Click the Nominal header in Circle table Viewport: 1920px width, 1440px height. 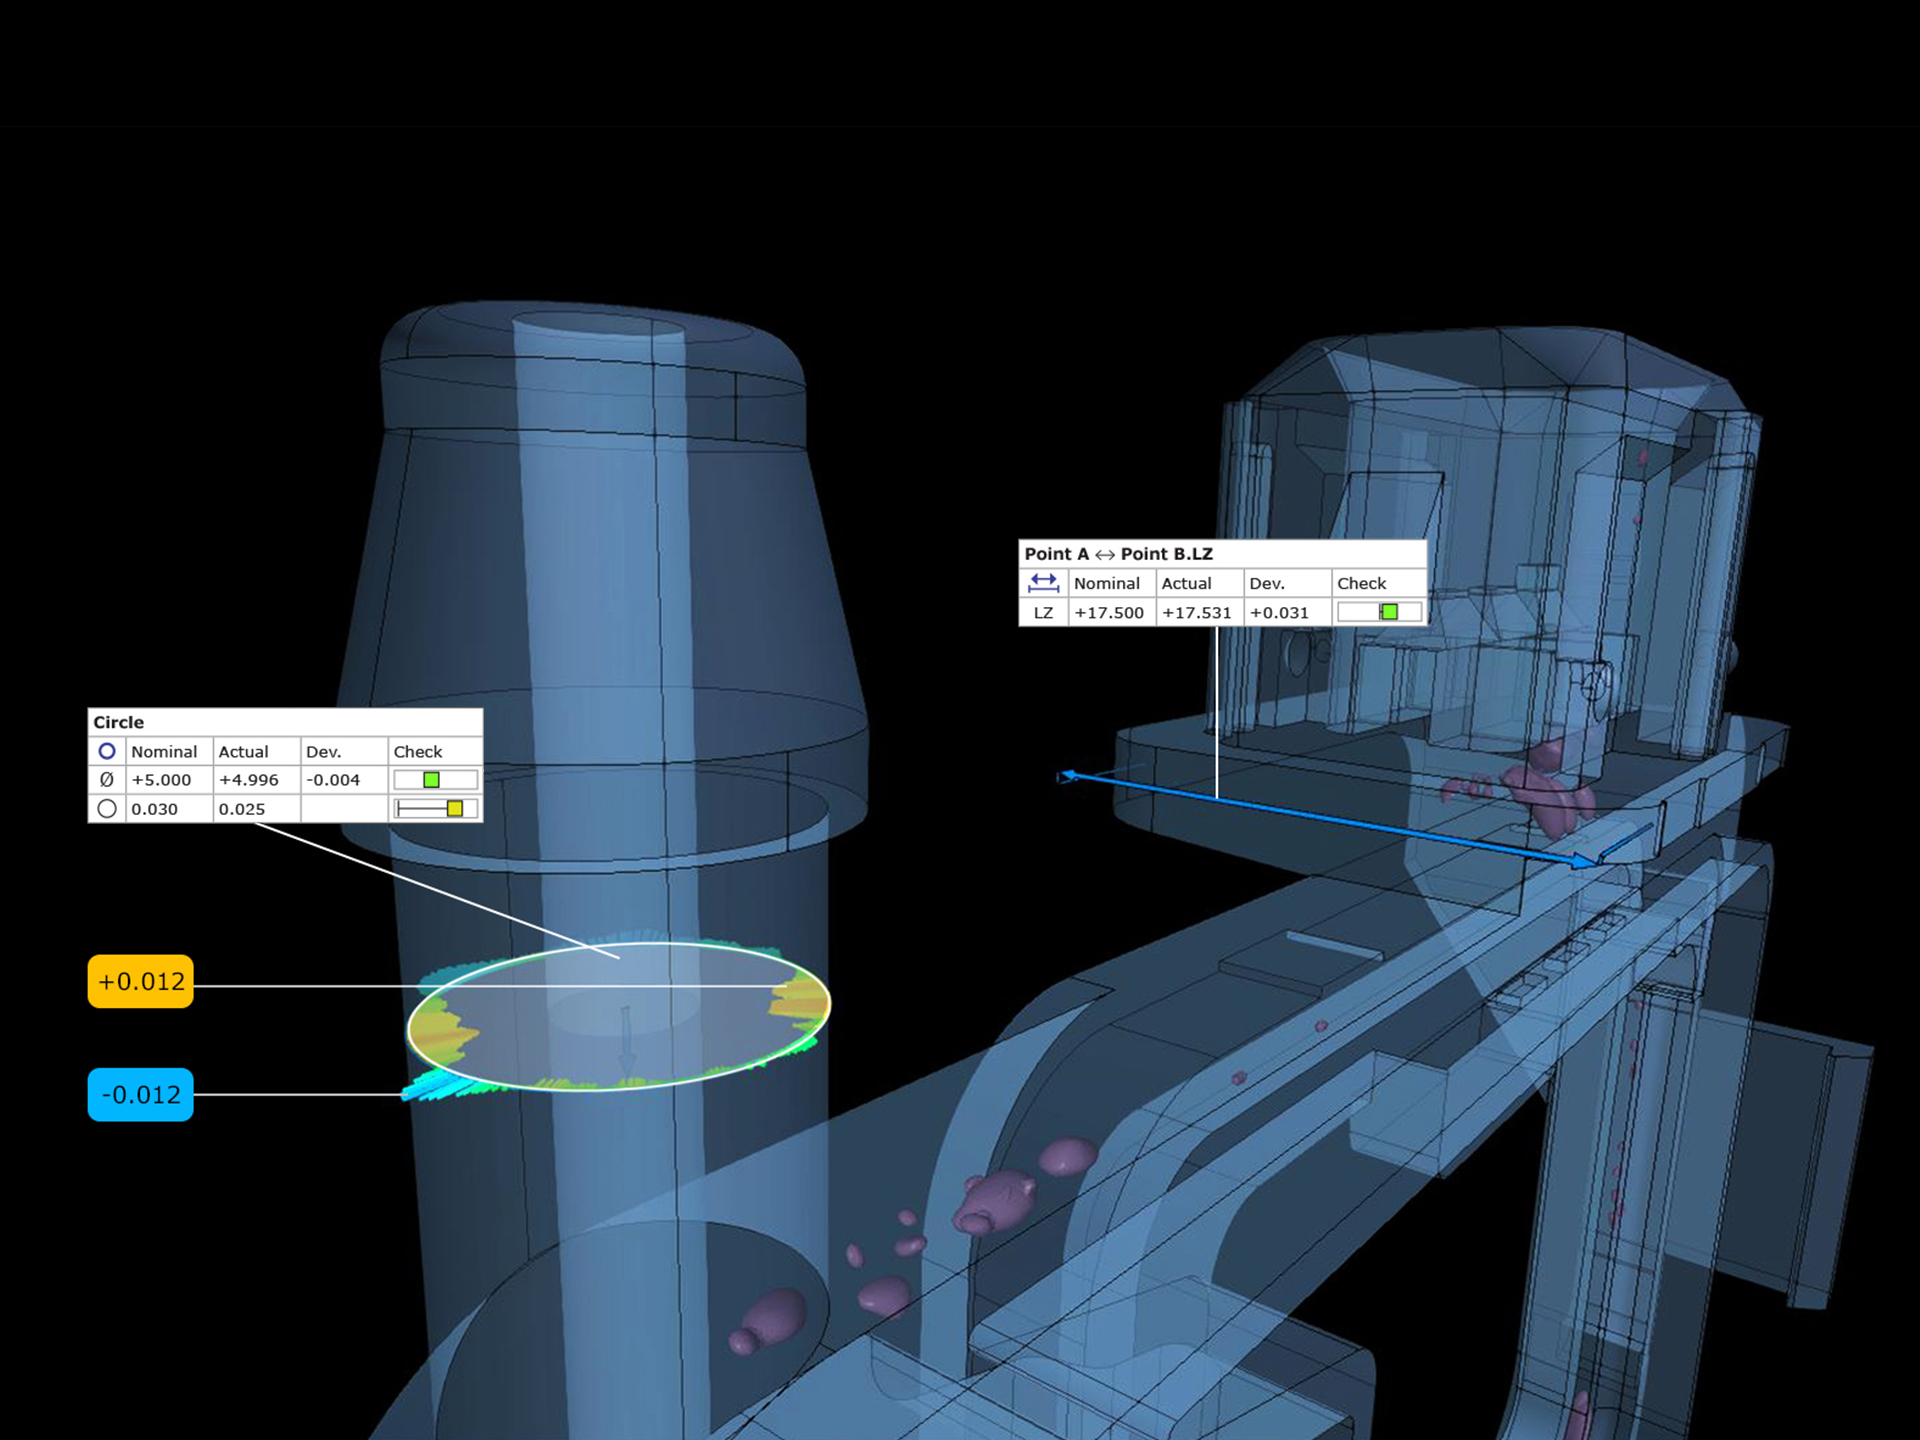(164, 751)
